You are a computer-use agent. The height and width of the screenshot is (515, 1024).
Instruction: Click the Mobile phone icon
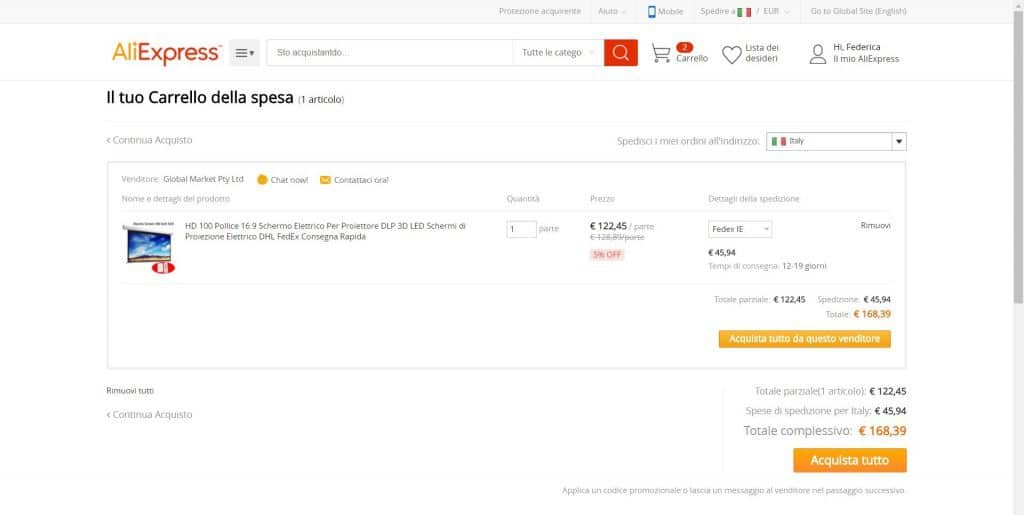[651, 11]
